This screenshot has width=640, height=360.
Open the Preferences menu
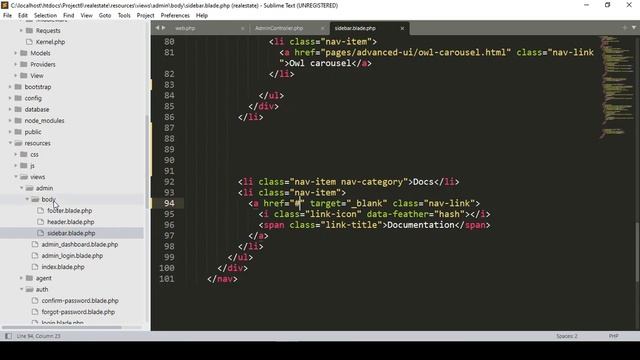175,16
